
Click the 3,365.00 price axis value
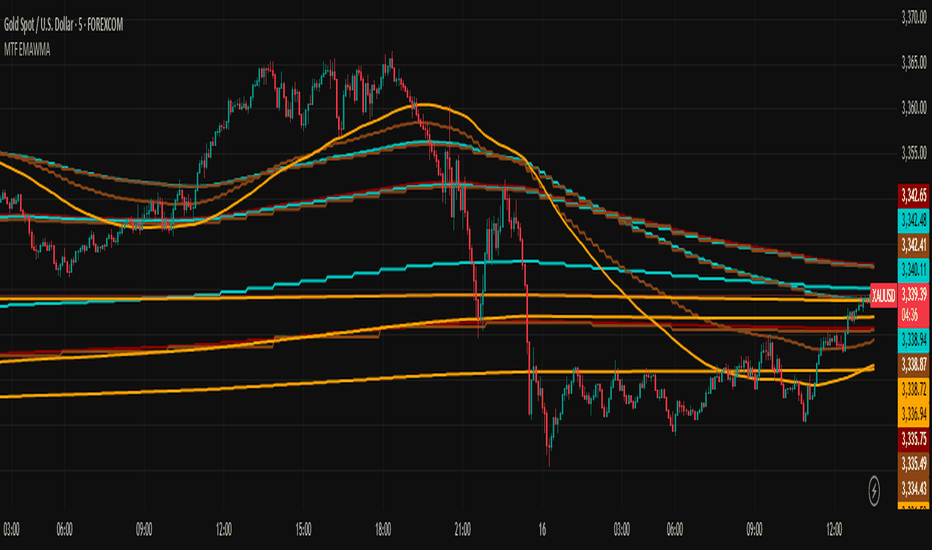pos(914,63)
